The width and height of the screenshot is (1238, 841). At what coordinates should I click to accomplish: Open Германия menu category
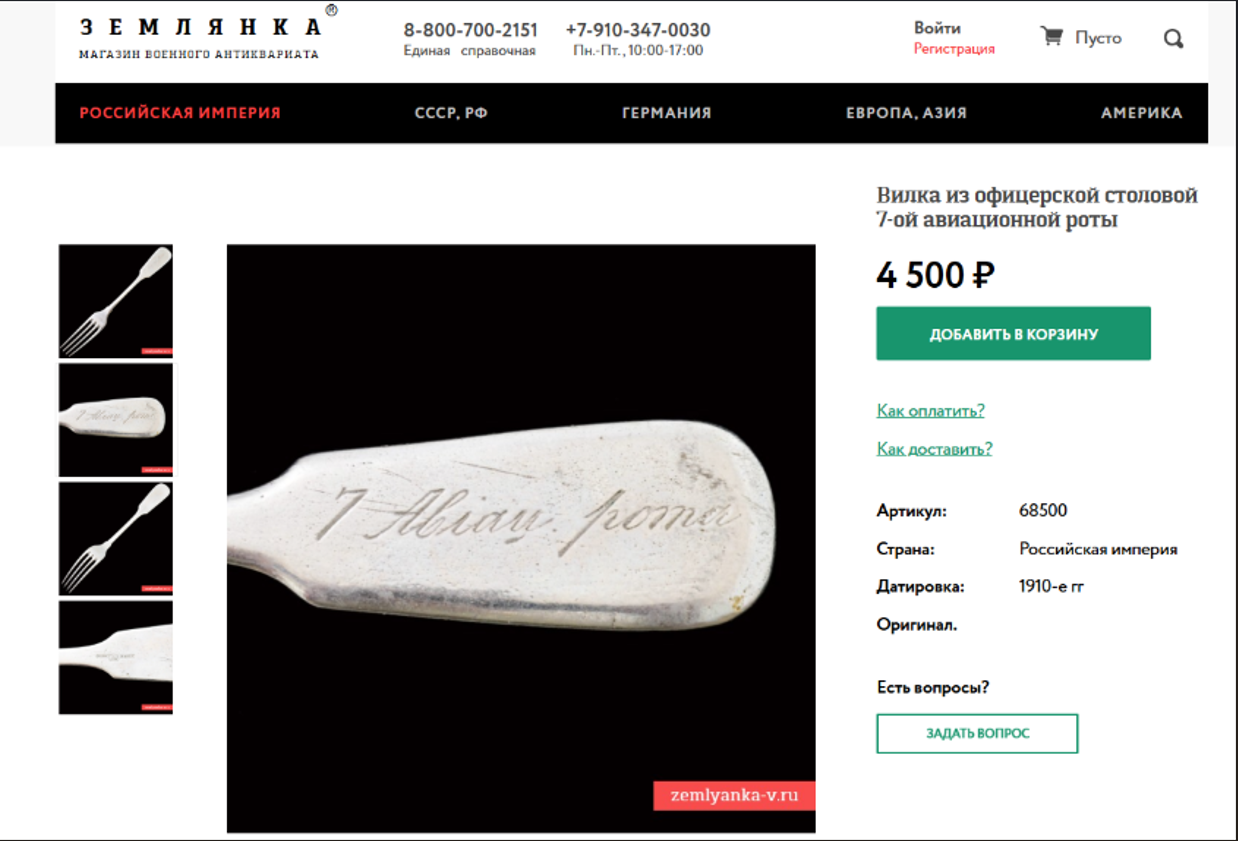[x=667, y=113]
